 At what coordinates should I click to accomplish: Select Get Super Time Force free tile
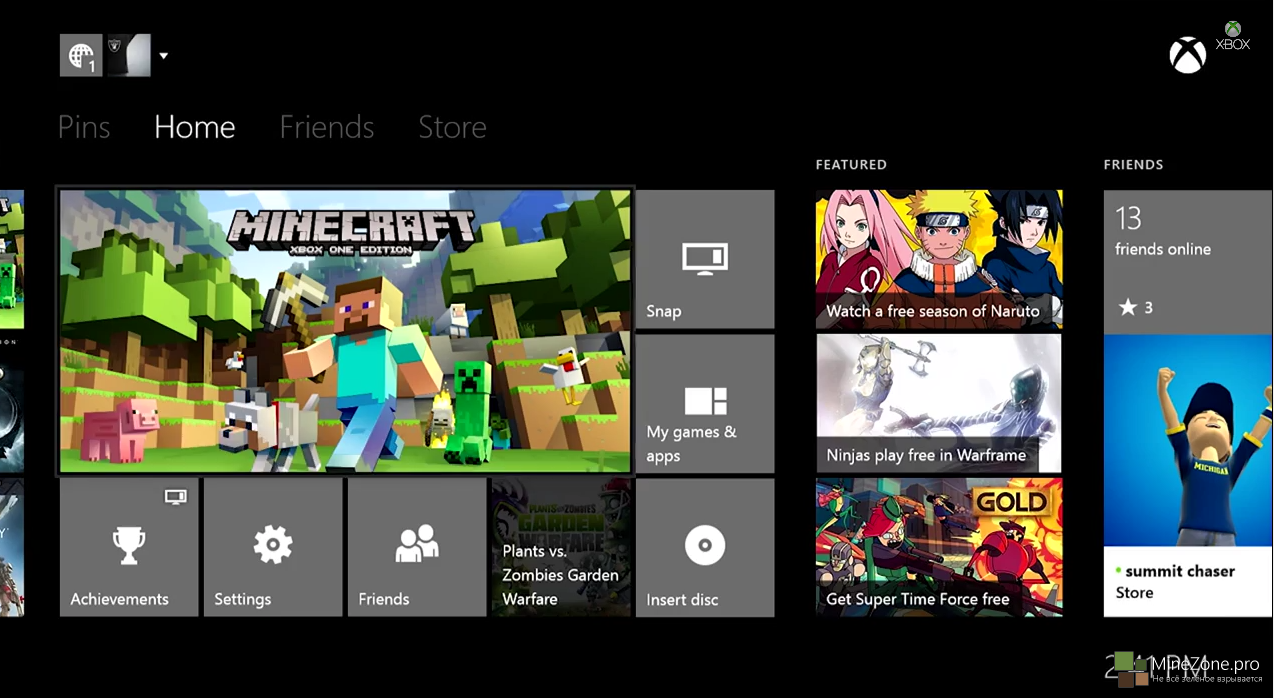(938, 547)
